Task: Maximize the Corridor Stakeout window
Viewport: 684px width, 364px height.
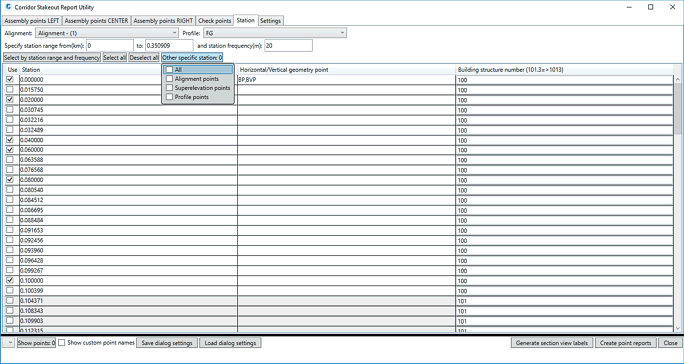Action: (650, 7)
